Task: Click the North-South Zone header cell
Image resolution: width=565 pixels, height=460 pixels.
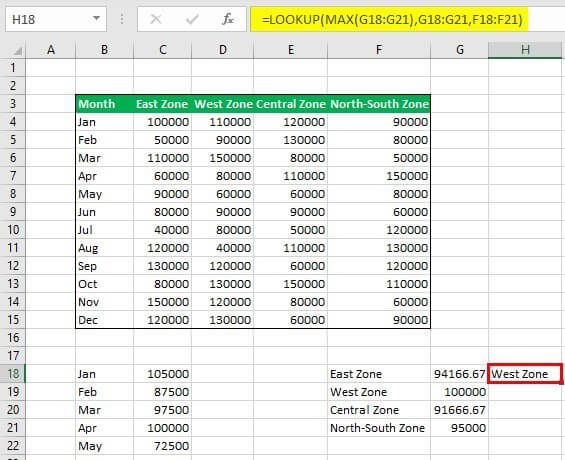Action: pyautogui.click(x=379, y=104)
